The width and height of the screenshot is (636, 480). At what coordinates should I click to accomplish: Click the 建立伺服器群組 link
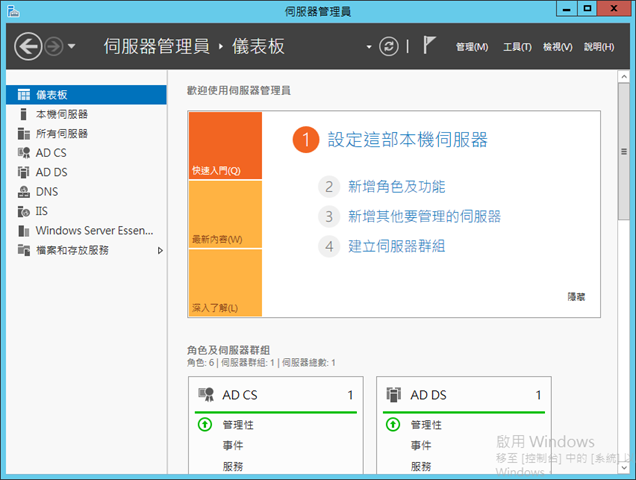[x=397, y=246]
